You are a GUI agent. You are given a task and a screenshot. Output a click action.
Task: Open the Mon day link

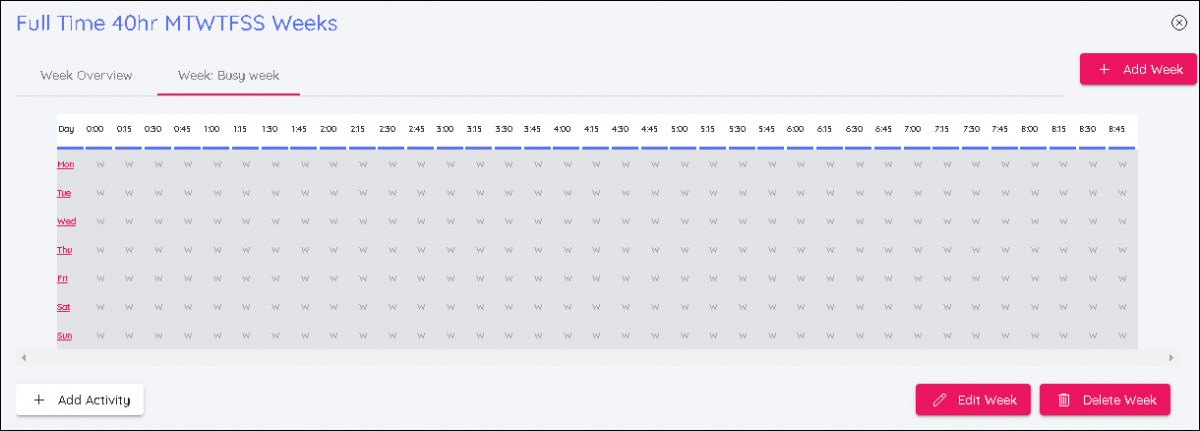pos(65,164)
